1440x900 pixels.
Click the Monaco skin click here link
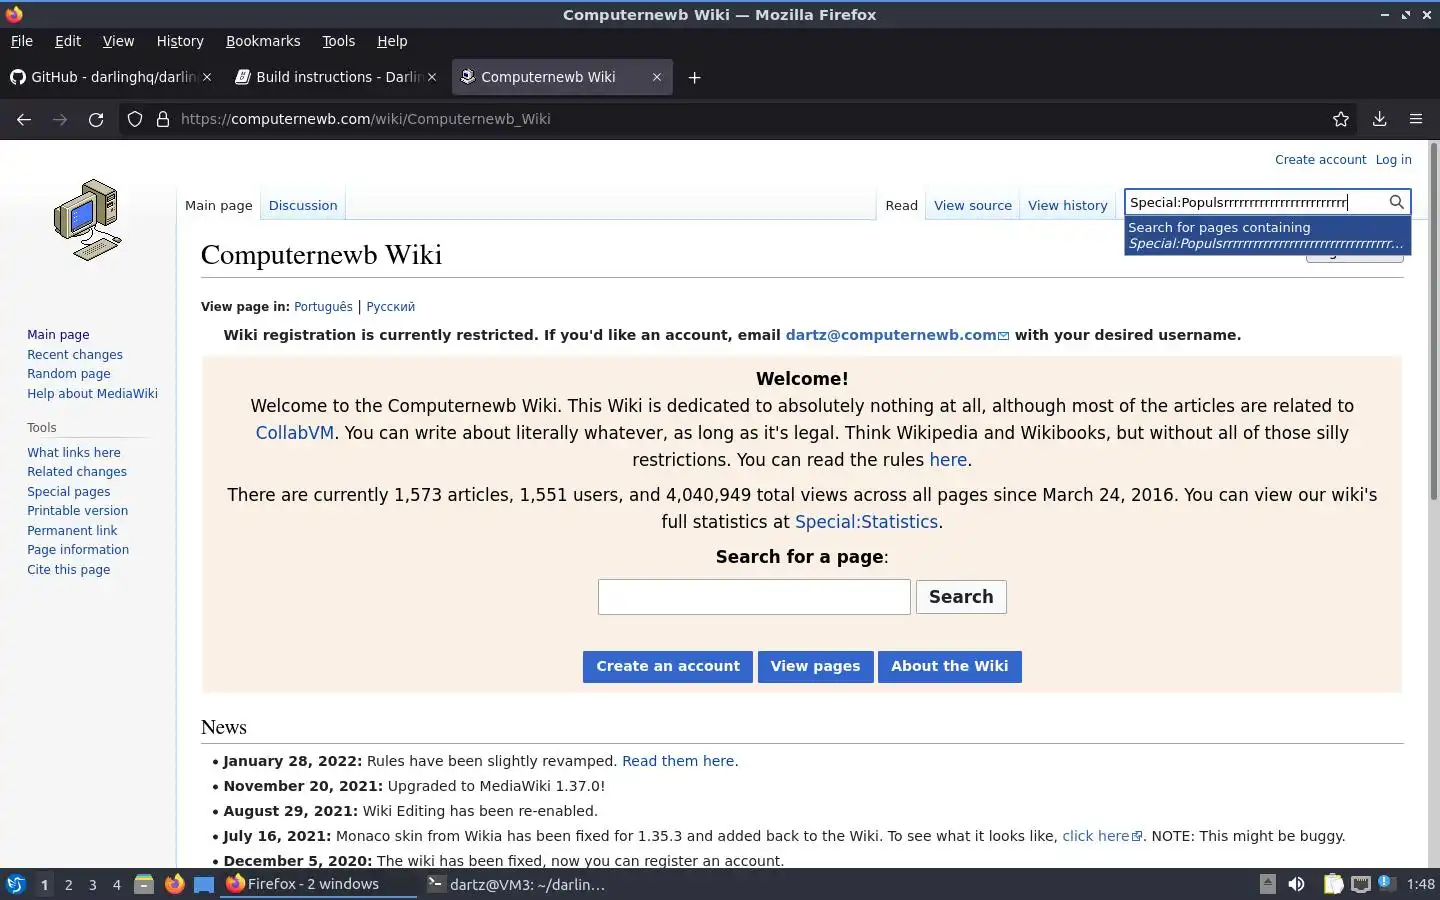1102,836
